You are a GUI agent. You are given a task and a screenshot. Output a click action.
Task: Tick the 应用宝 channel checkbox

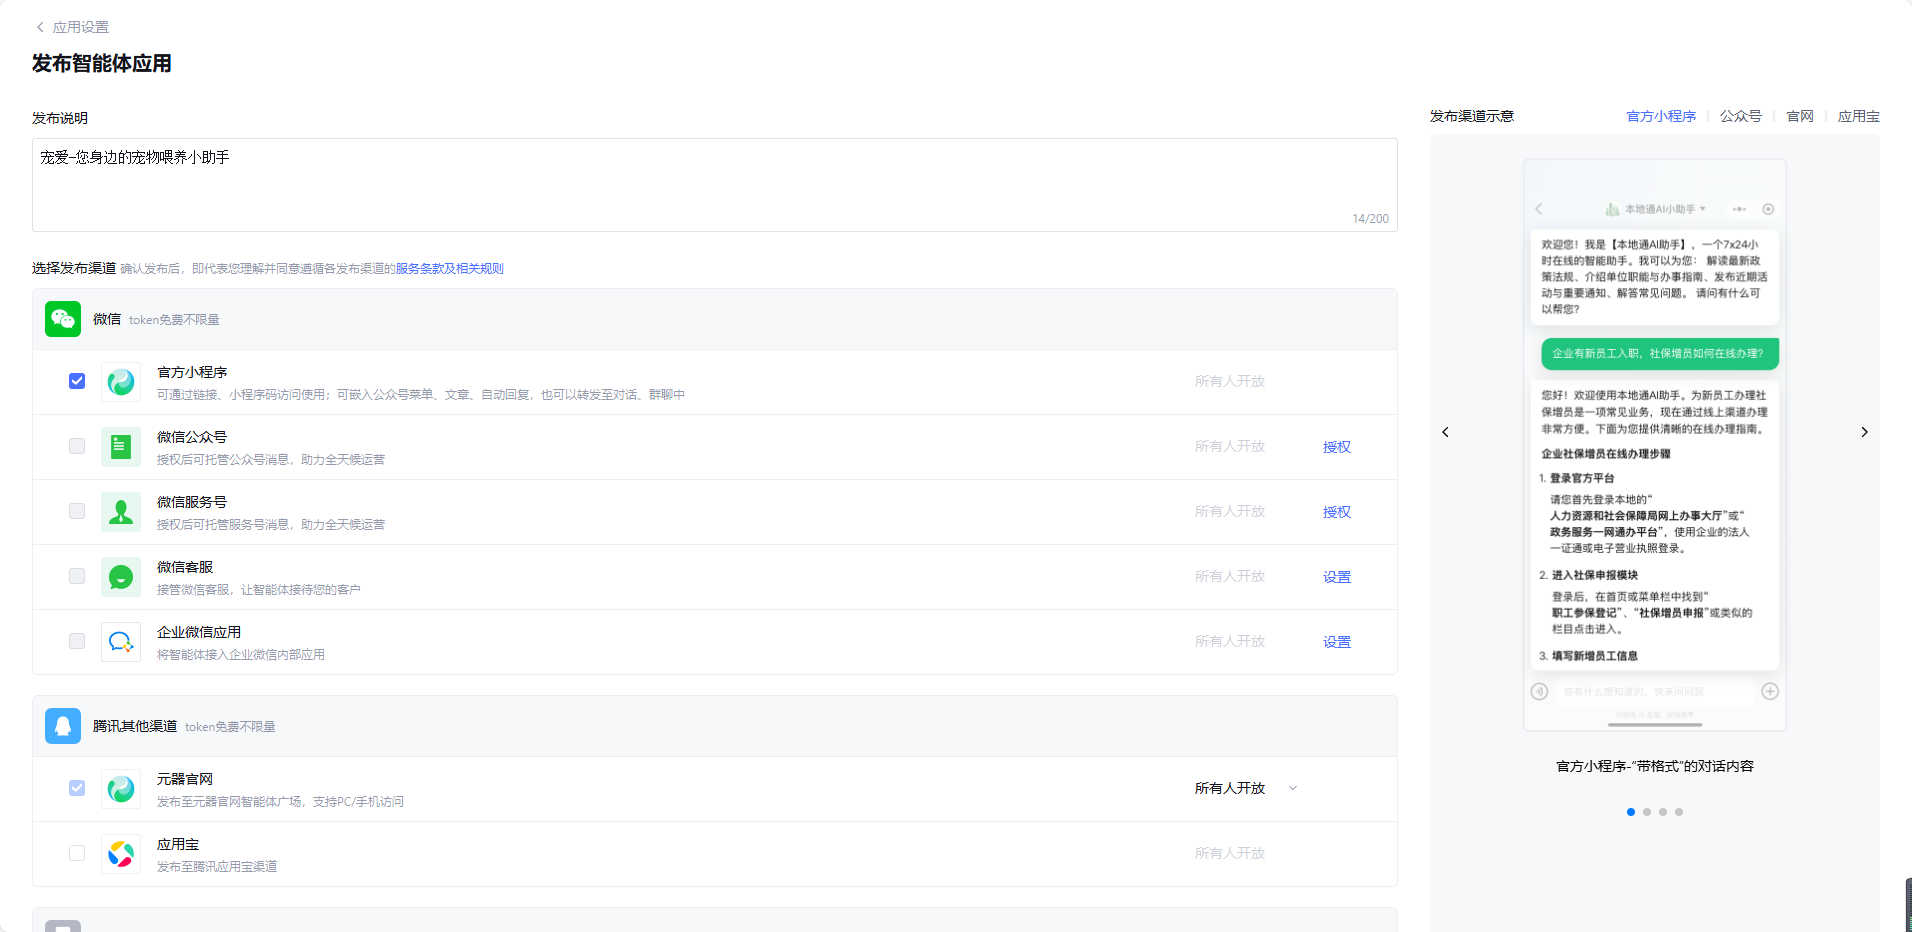[x=77, y=853]
